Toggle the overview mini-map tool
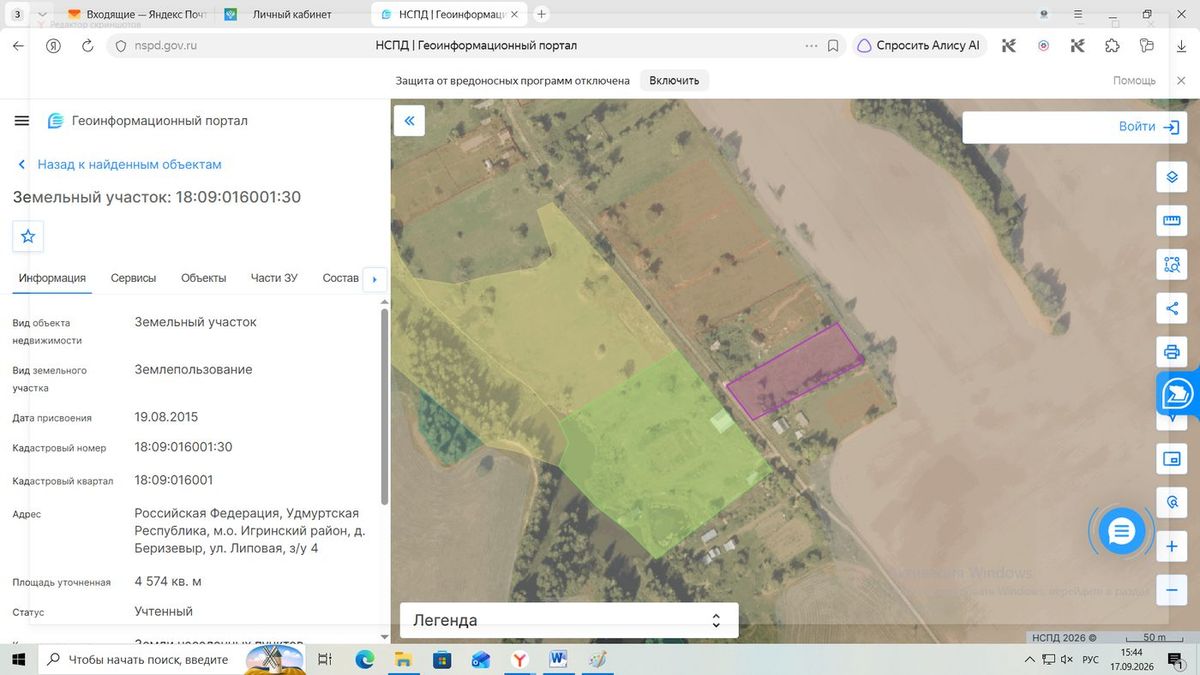This screenshot has height=675, width=1200. tap(1171, 459)
